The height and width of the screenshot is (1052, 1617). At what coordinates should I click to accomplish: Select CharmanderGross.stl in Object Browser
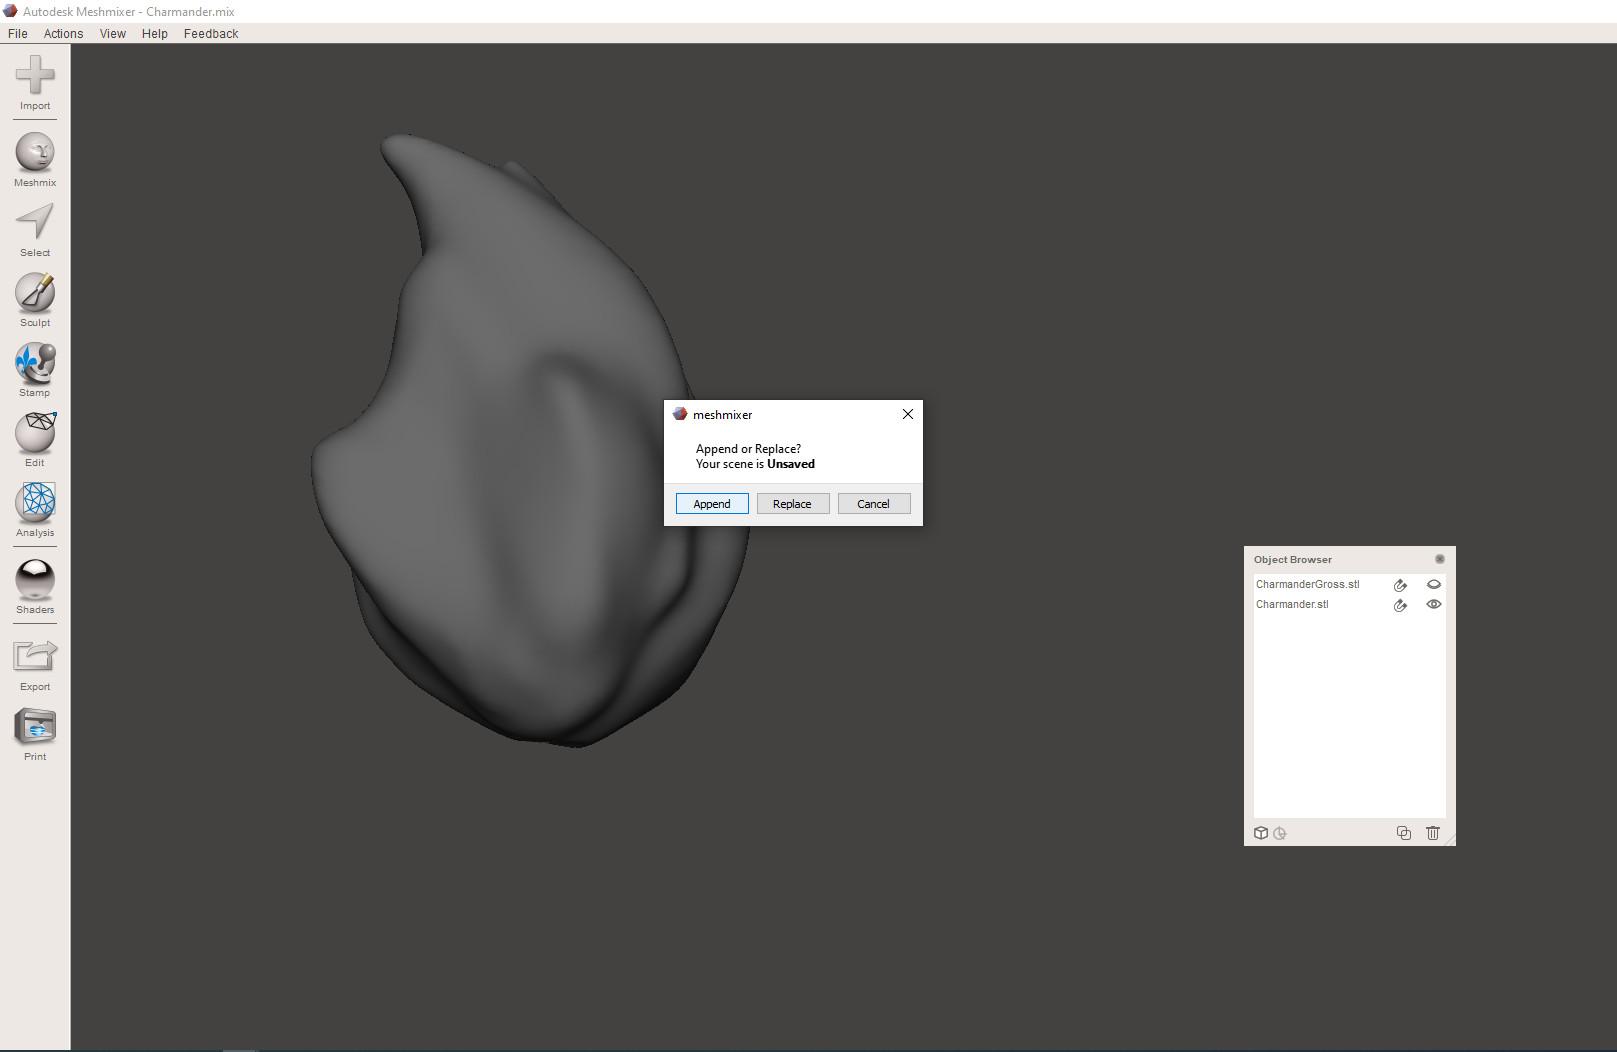[x=1308, y=585]
